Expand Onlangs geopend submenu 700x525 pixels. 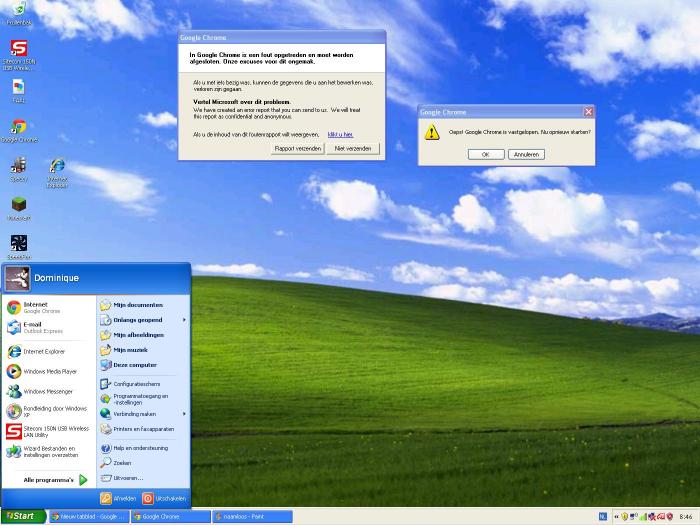click(143, 320)
